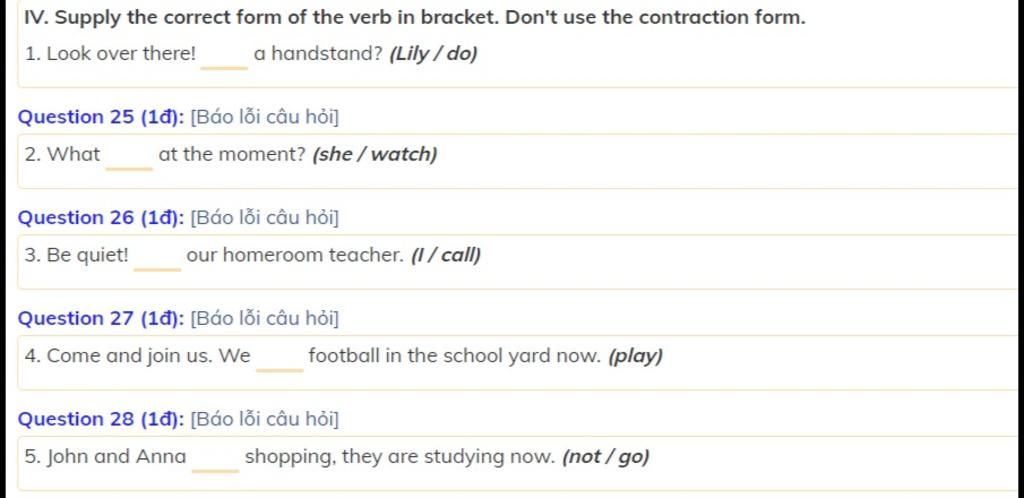The width and height of the screenshot is (1024, 498).
Task: Select the 'Question 27 (1đ):' heading
Action: (x=101, y=319)
